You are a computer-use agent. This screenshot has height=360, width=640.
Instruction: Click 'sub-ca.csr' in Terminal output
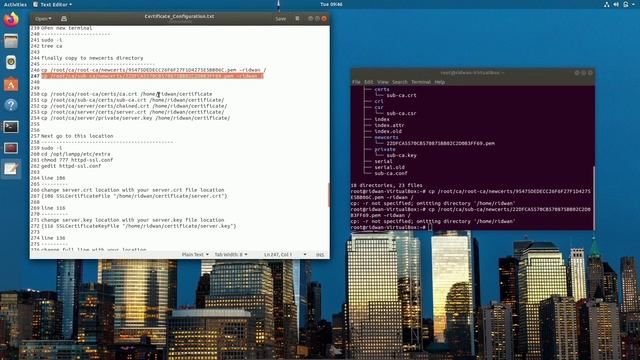pyautogui.click(x=401, y=113)
